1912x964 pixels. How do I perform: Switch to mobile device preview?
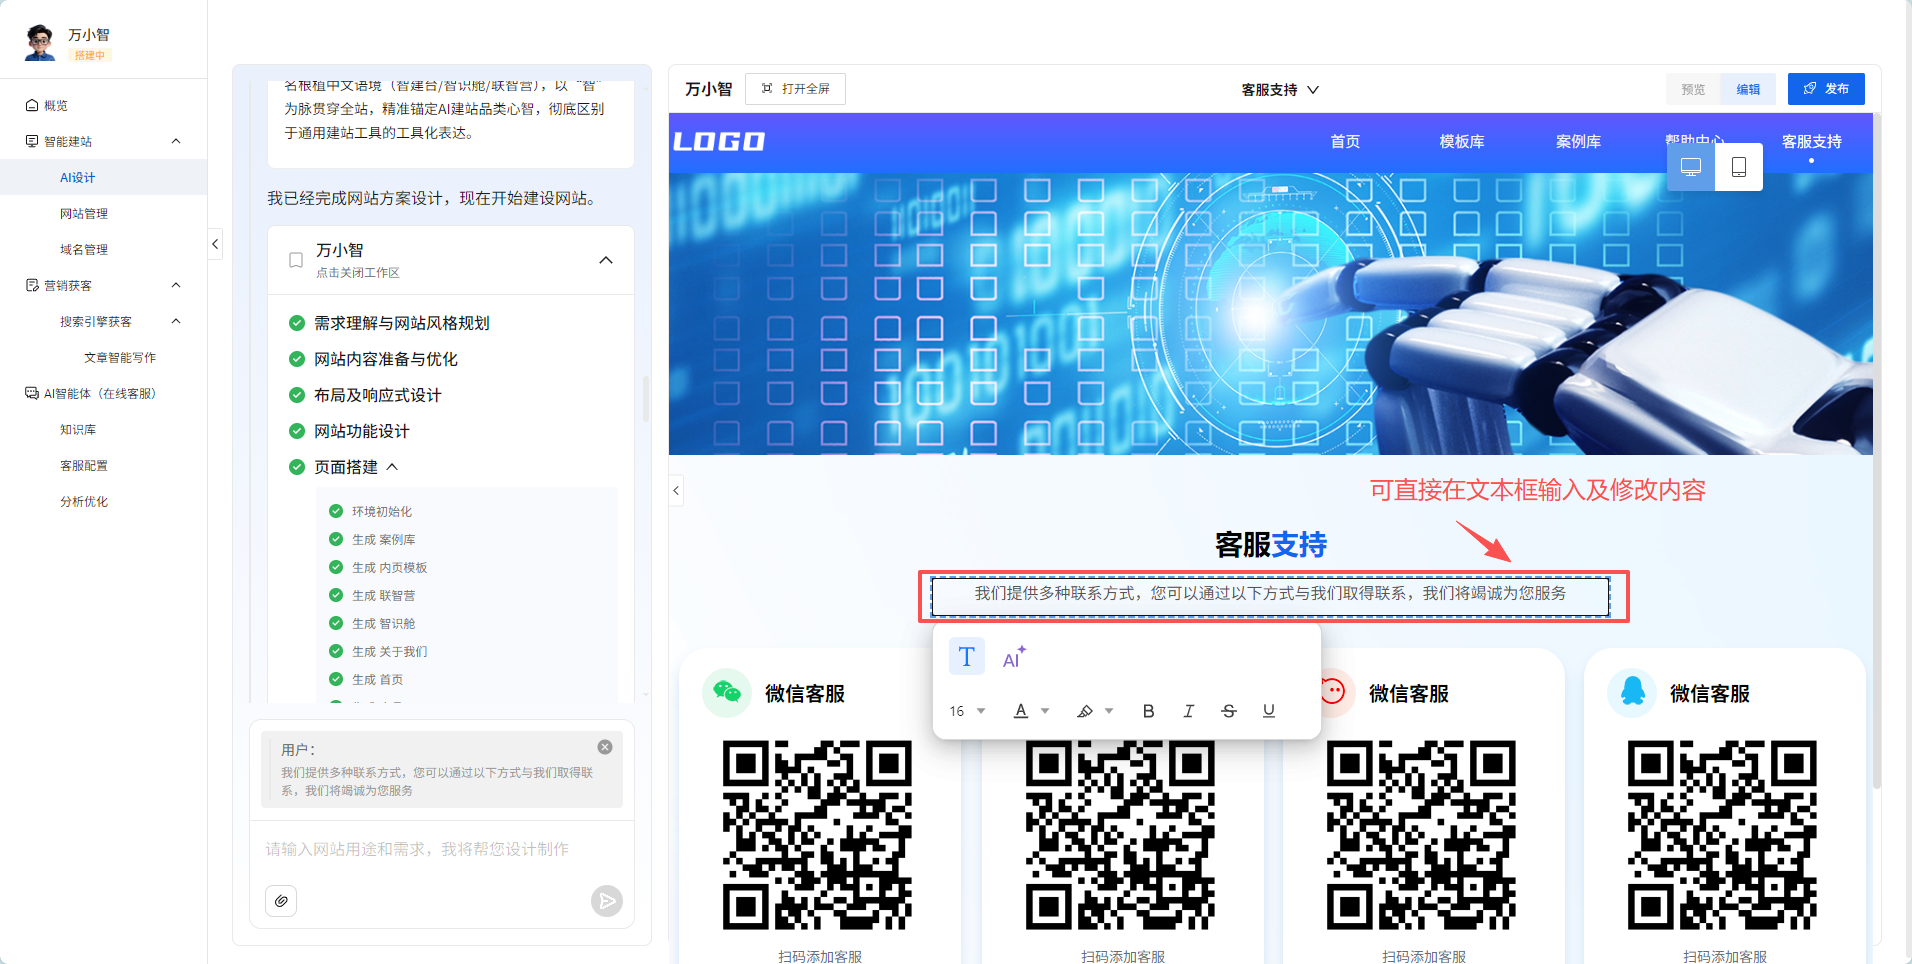1739,167
